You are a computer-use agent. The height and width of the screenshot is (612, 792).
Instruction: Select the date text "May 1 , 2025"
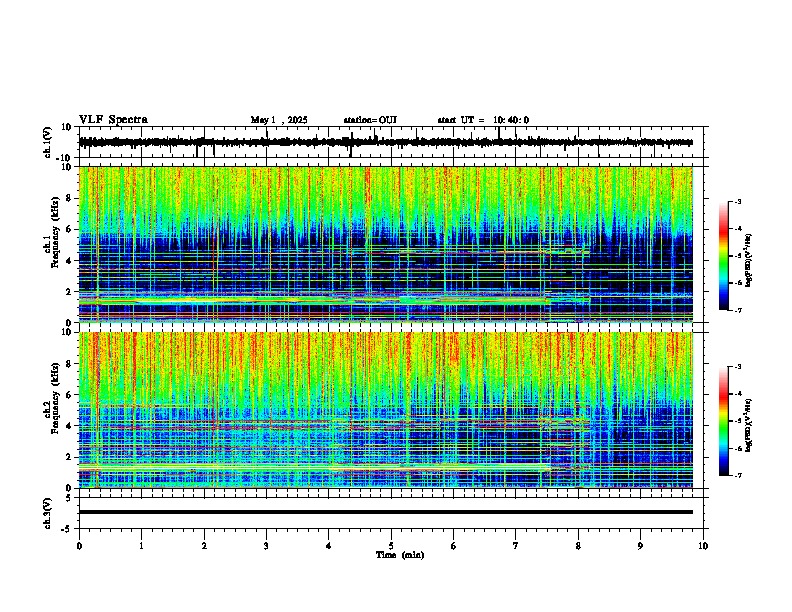point(279,120)
